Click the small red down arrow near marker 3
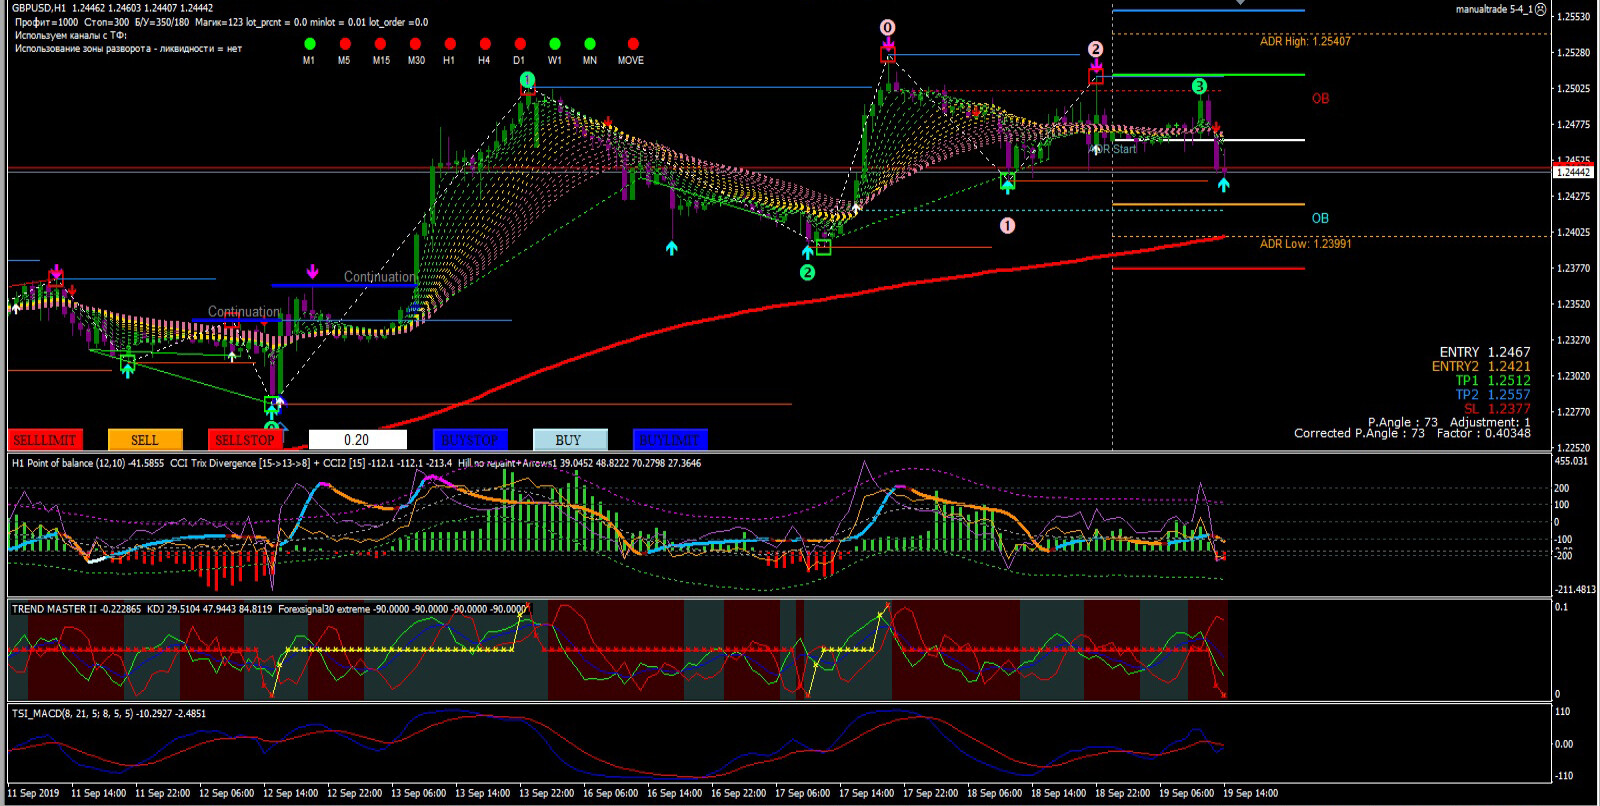 (x=1216, y=128)
